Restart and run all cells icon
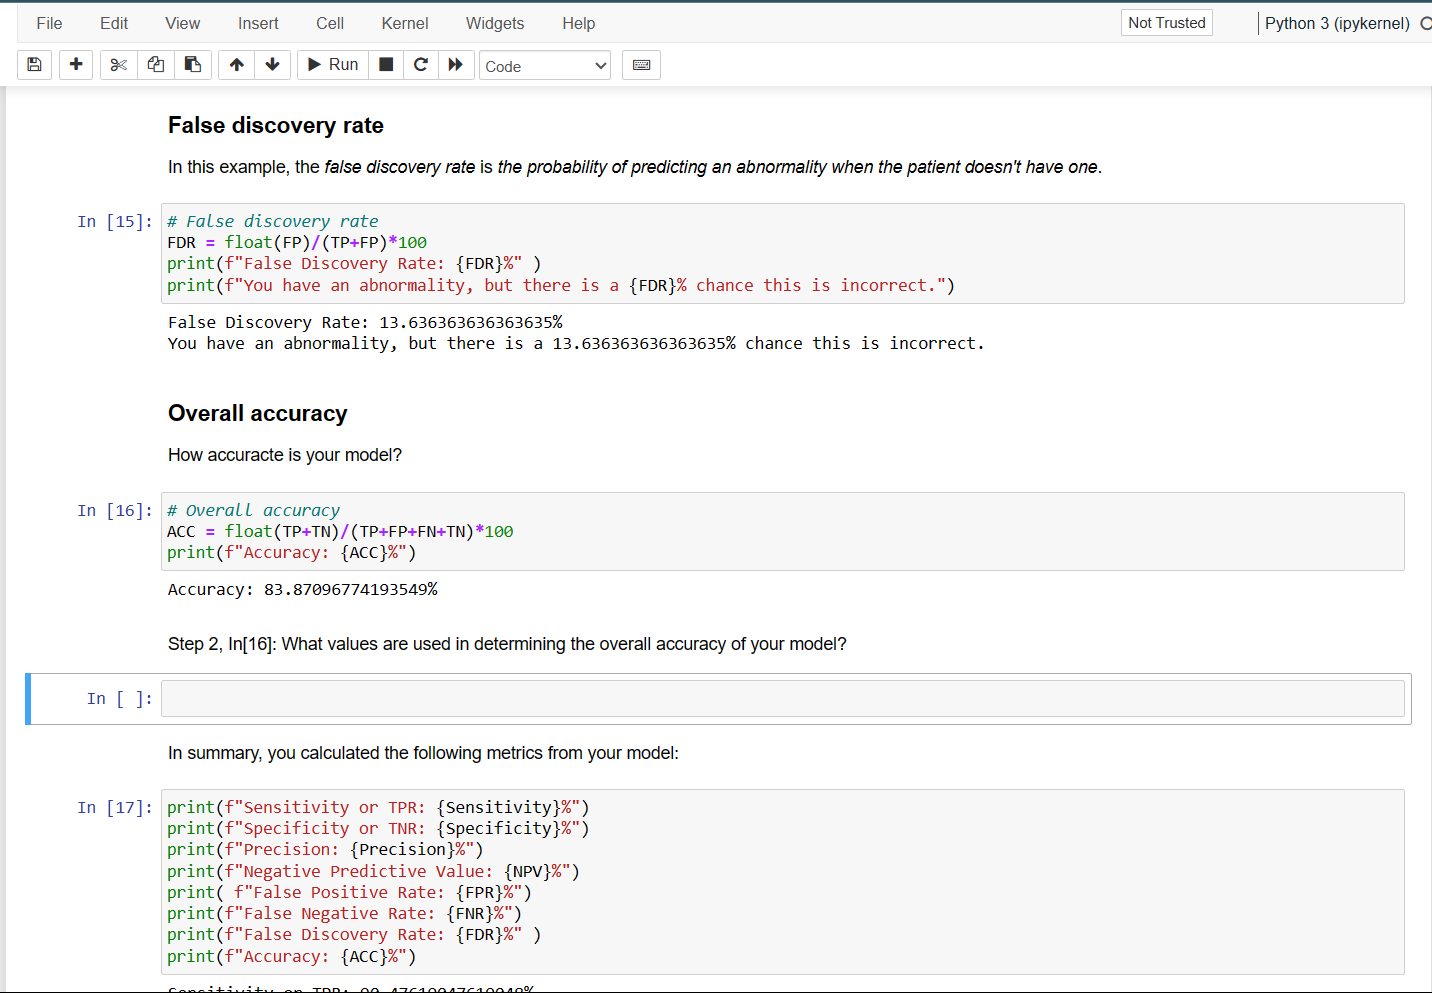The image size is (1432, 993). [x=456, y=65]
